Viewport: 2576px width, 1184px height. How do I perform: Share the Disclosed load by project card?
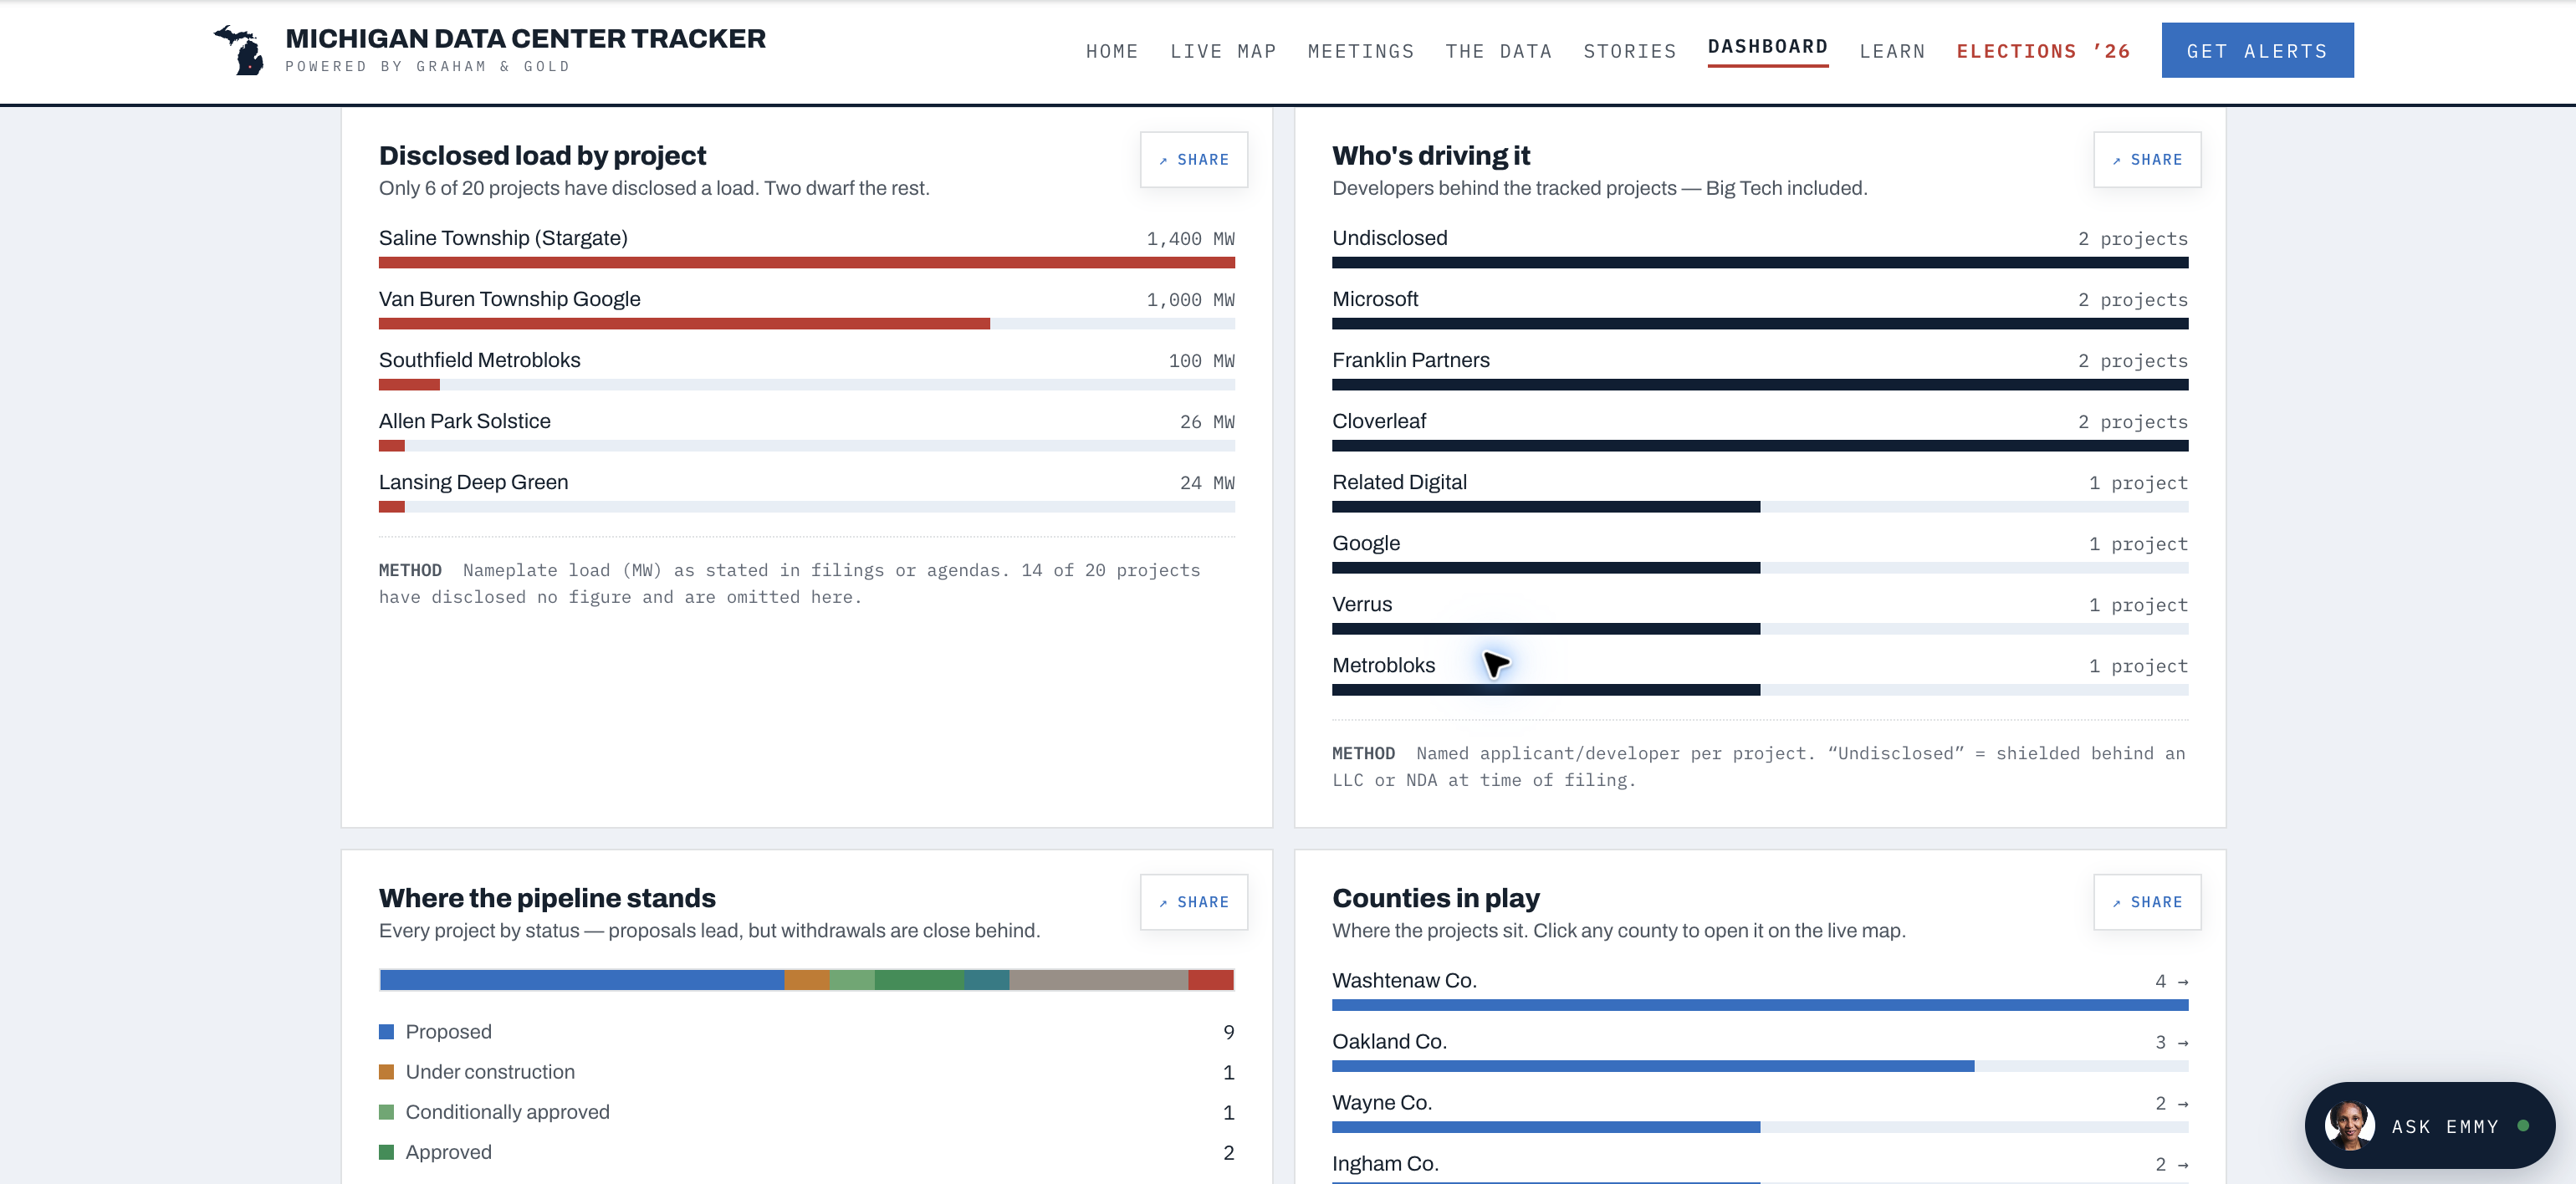click(x=1193, y=160)
